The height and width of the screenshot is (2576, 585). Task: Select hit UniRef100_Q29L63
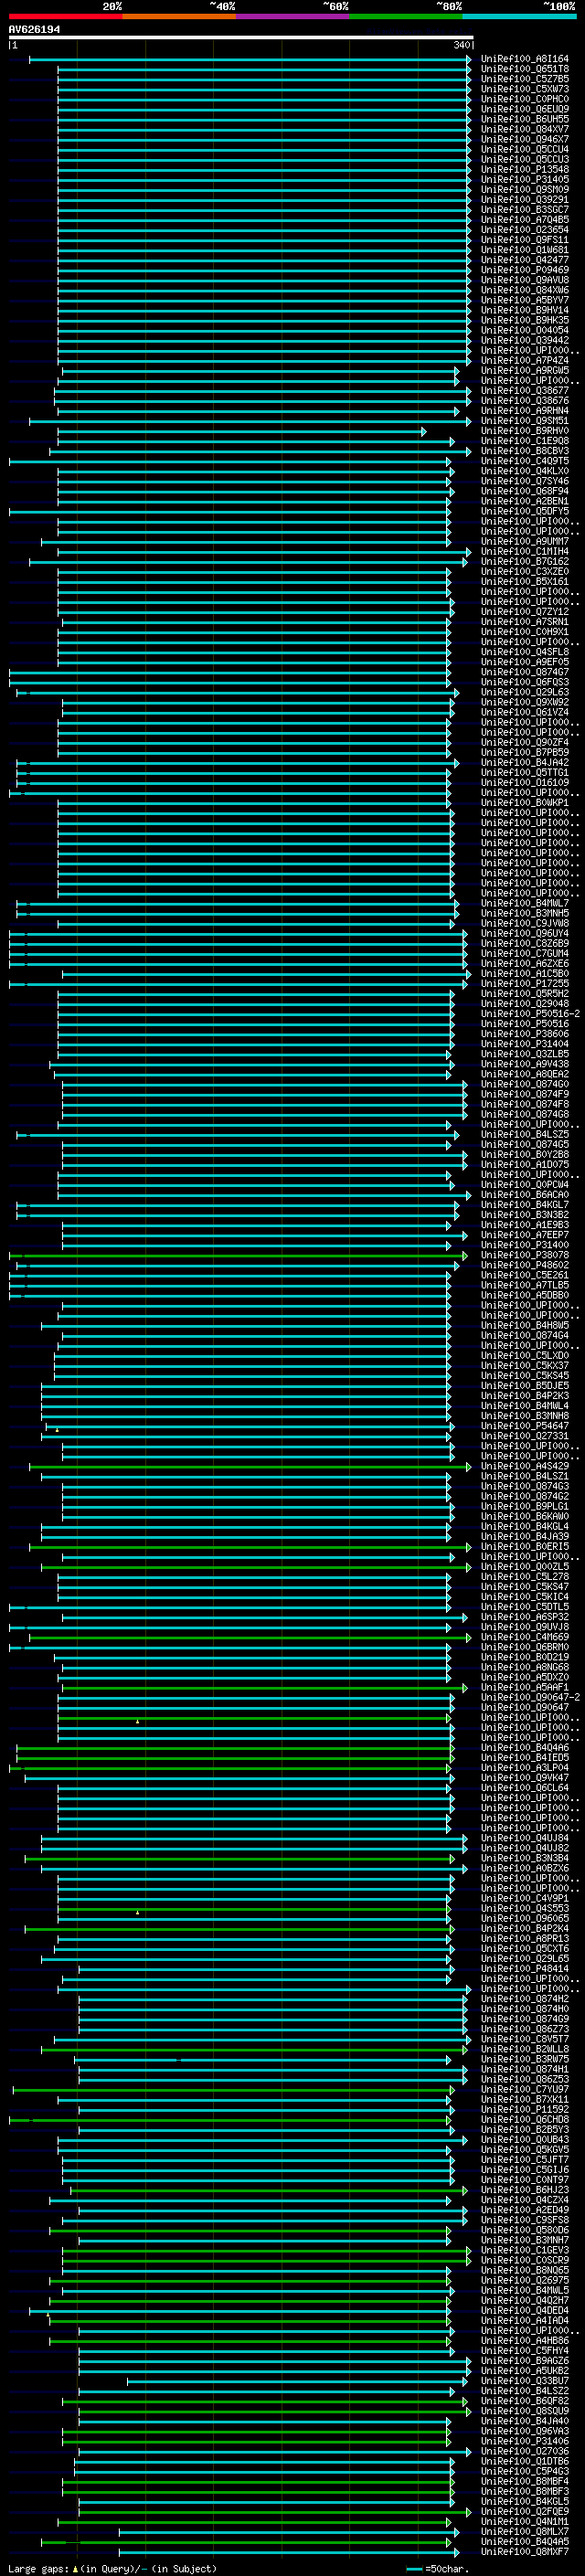(x=524, y=692)
